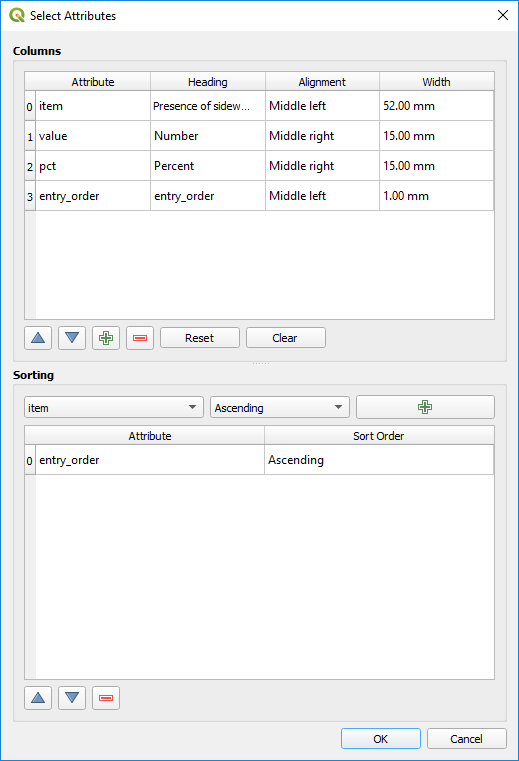Select entry_order Ascending sort order cell
519x761 pixels.
[x=379, y=460]
